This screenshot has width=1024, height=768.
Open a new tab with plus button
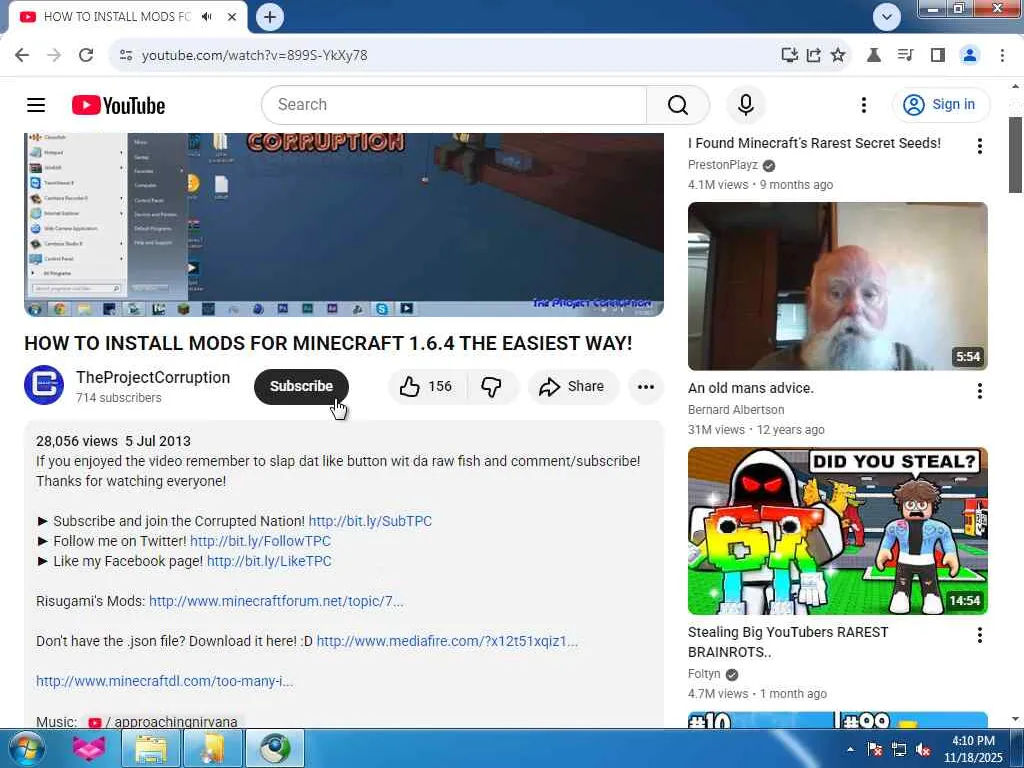point(270,16)
